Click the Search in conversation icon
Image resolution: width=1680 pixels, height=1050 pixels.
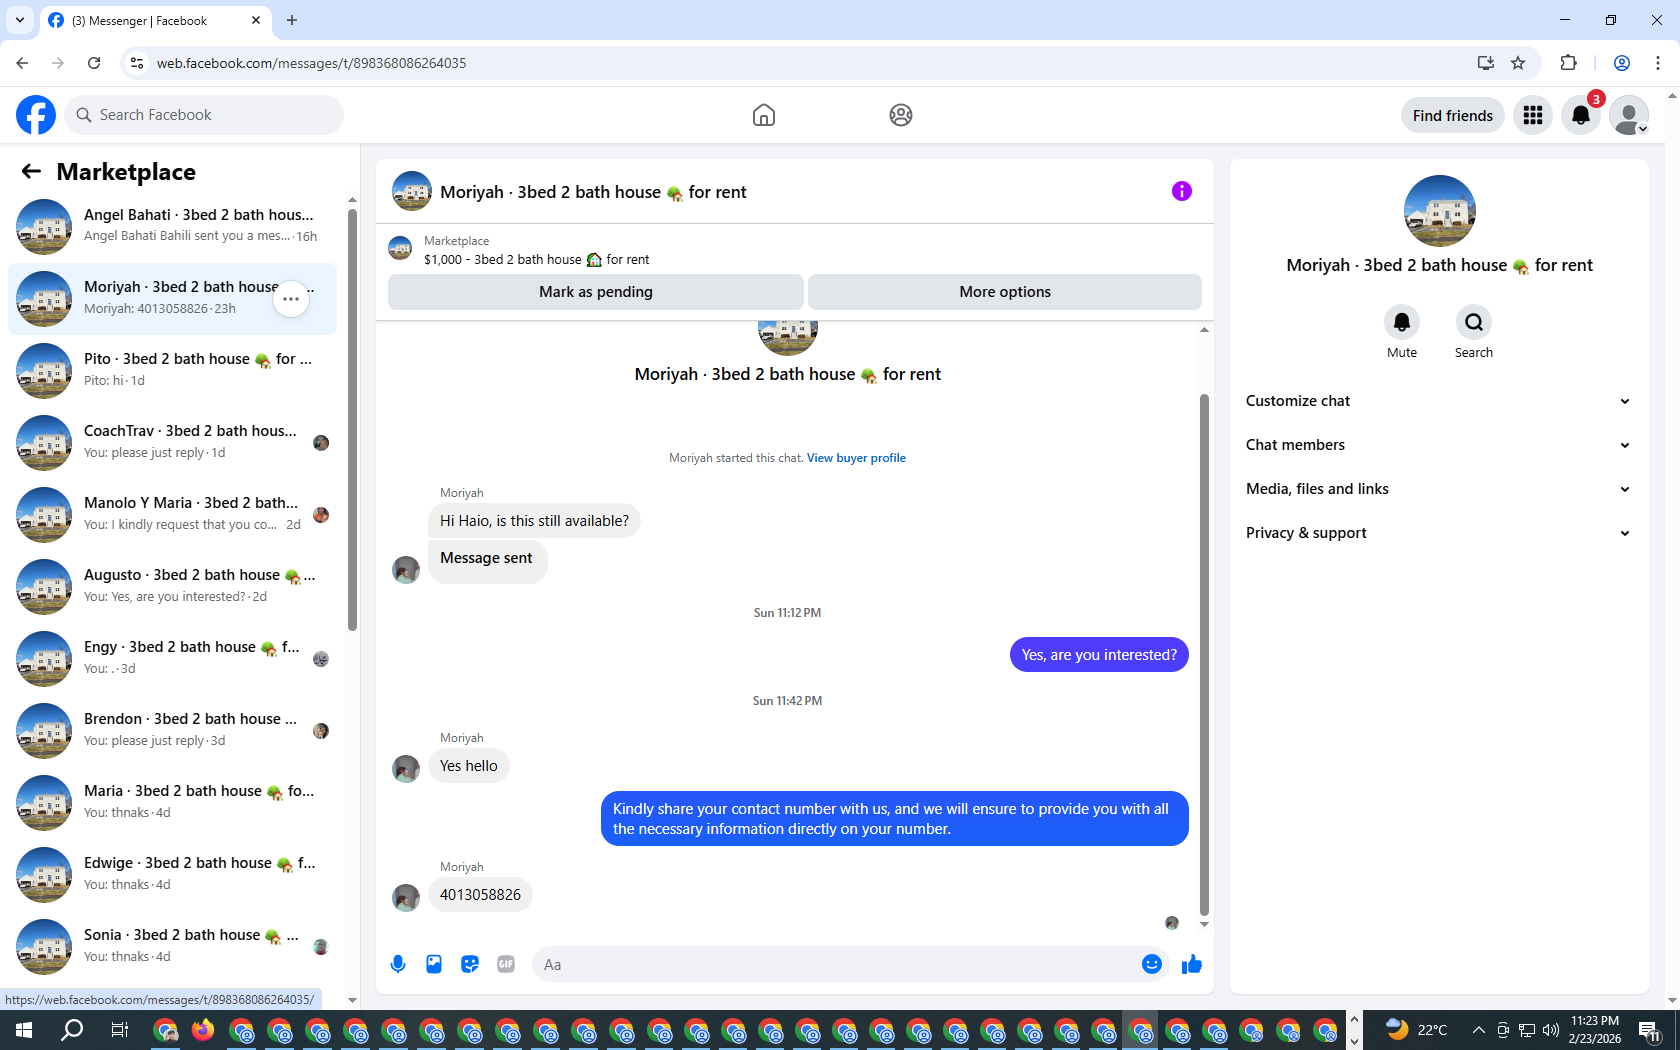[x=1474, y=322]
